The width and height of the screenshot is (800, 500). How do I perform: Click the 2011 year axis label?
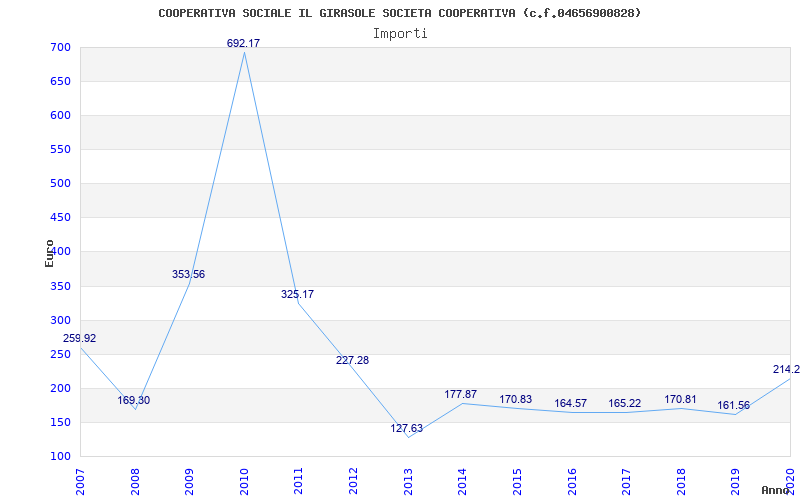[298, 481]
